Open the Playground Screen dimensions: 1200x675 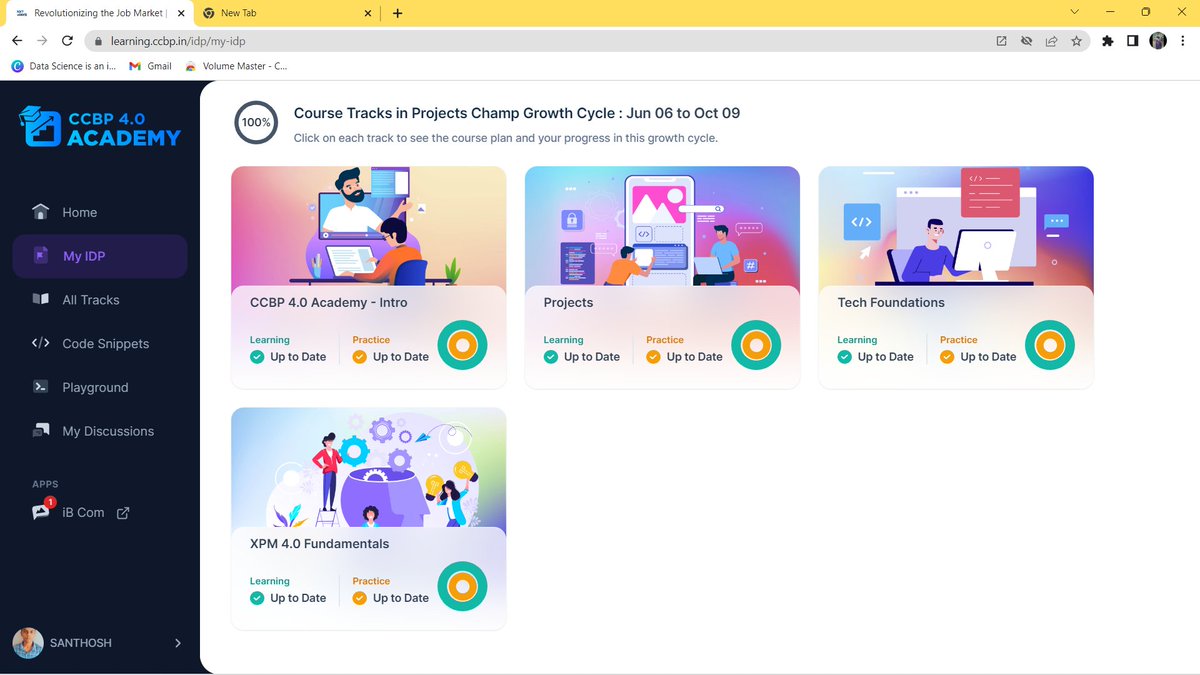pos(94,387)
